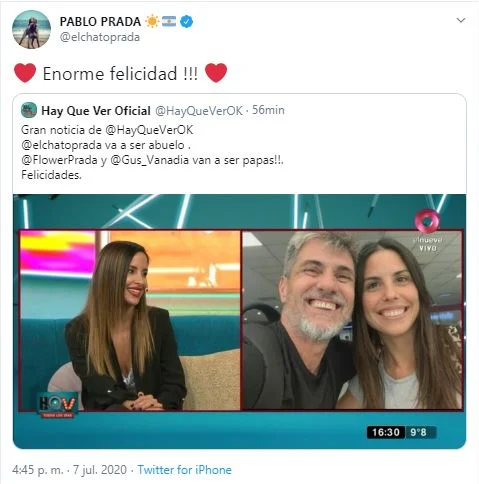Open the right selfie image panel

point(353,320)
